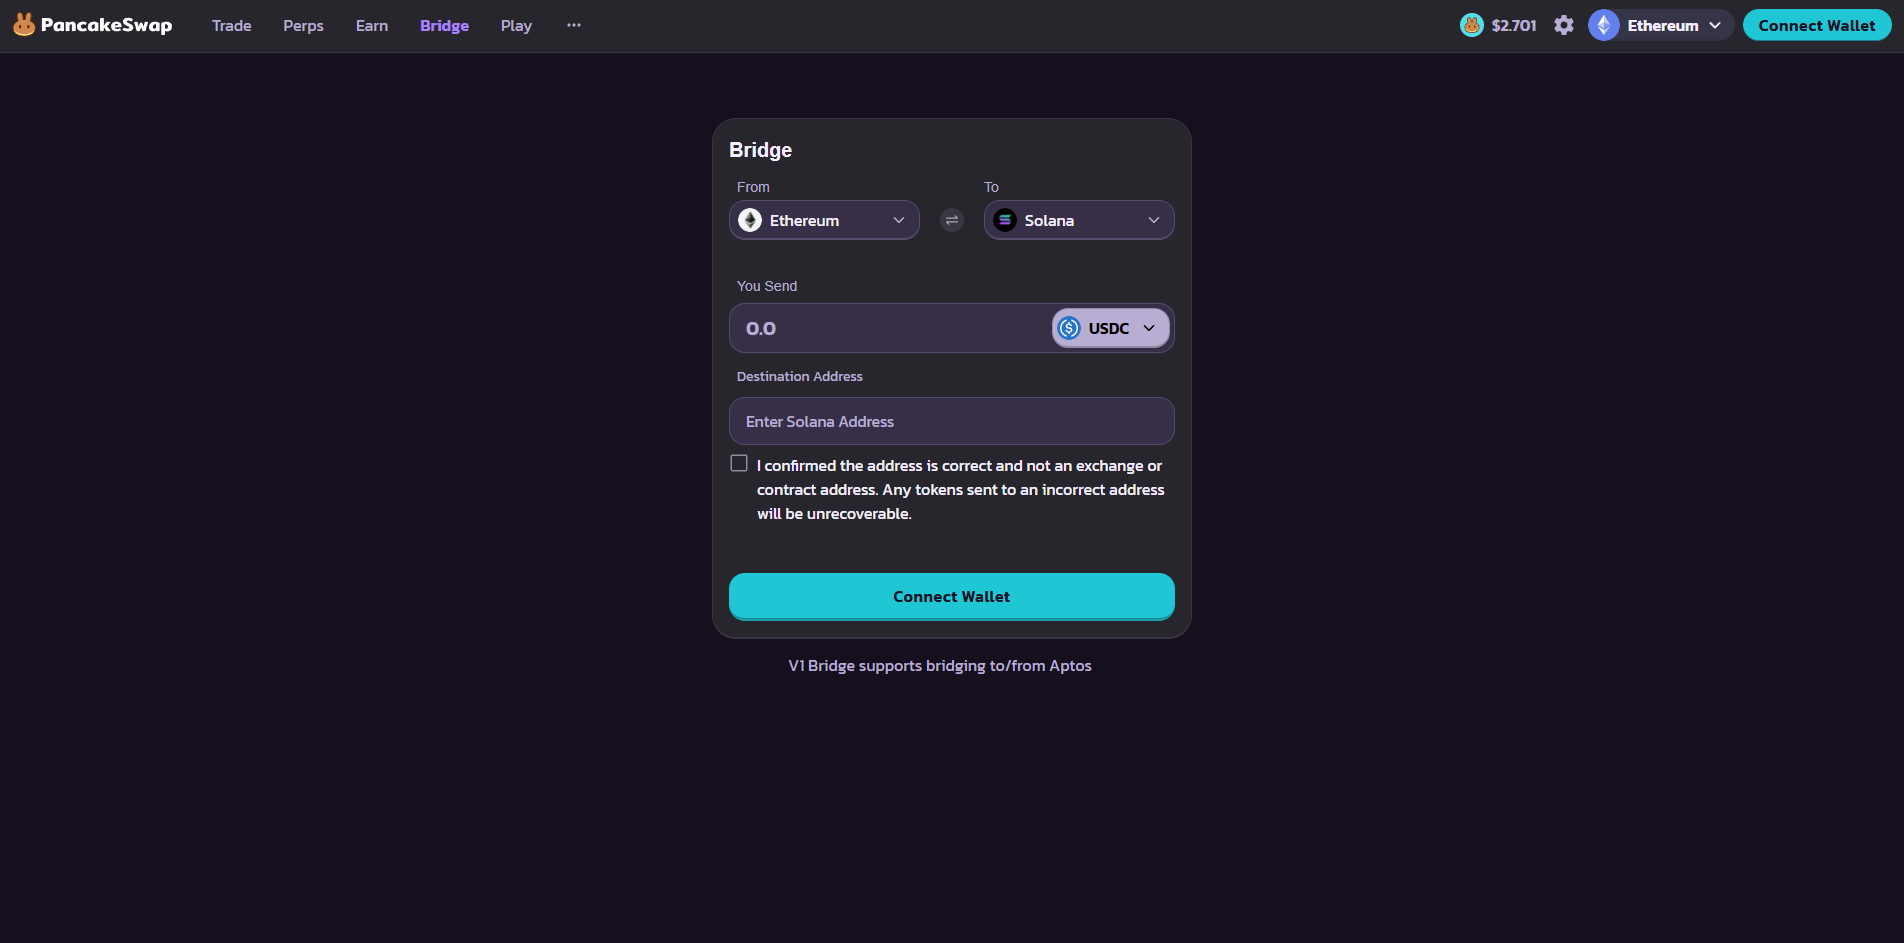Click the V1 Bridge Aptos link
Screen dimensions: 1904x943
pos(939,666)
